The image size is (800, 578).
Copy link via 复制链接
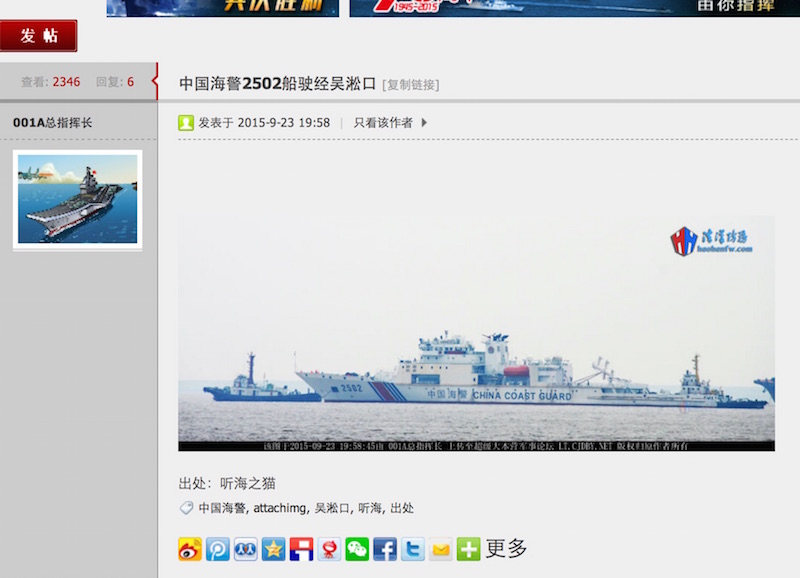click(x=411, y=85)
